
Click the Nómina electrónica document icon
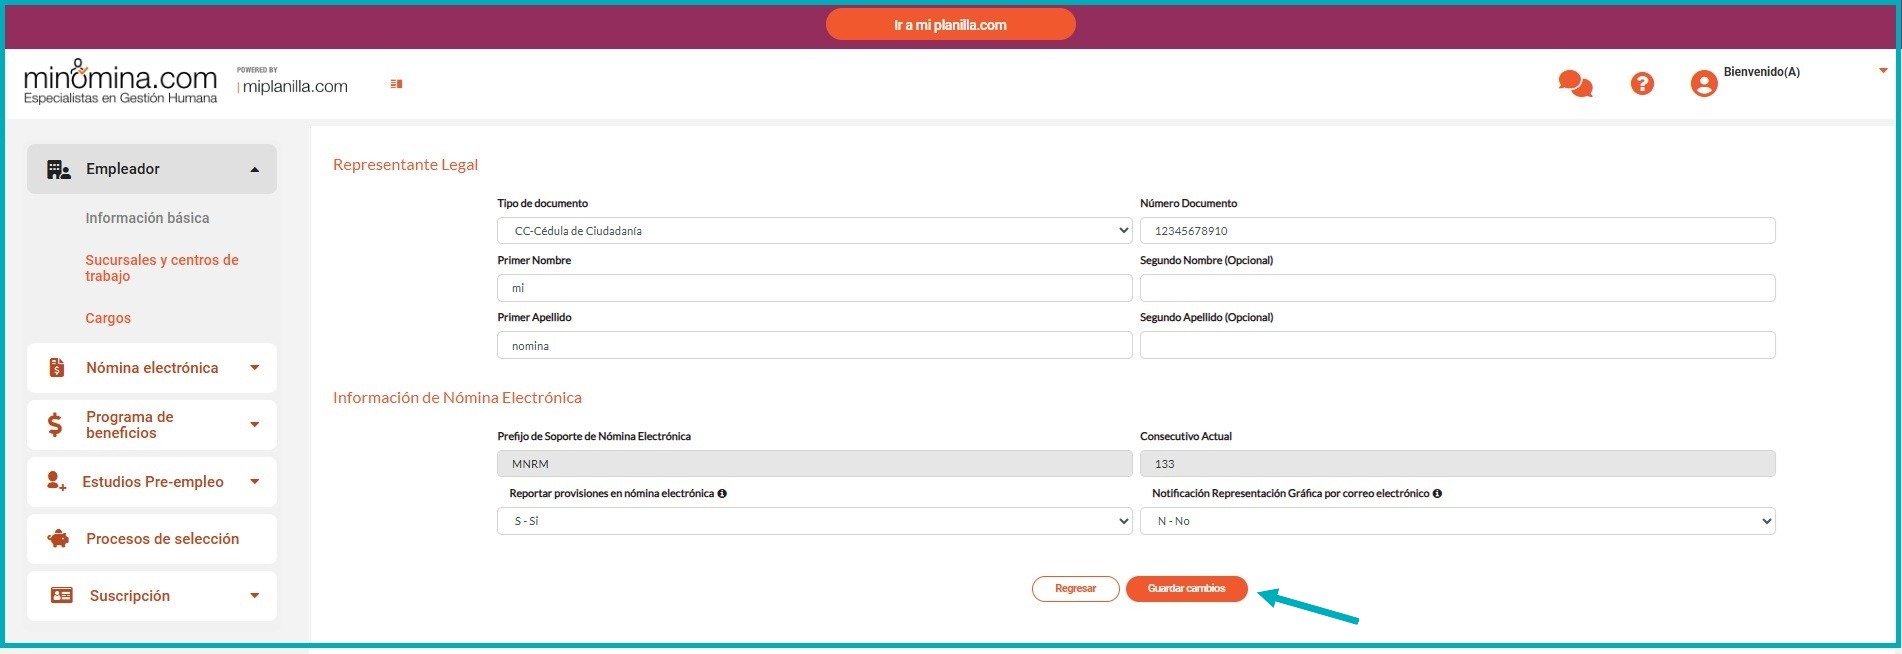[57, 368]
